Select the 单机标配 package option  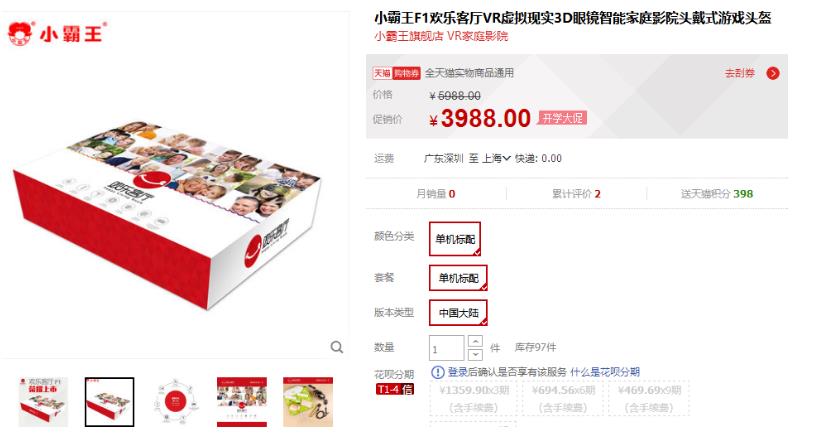[x=458, y=278]
